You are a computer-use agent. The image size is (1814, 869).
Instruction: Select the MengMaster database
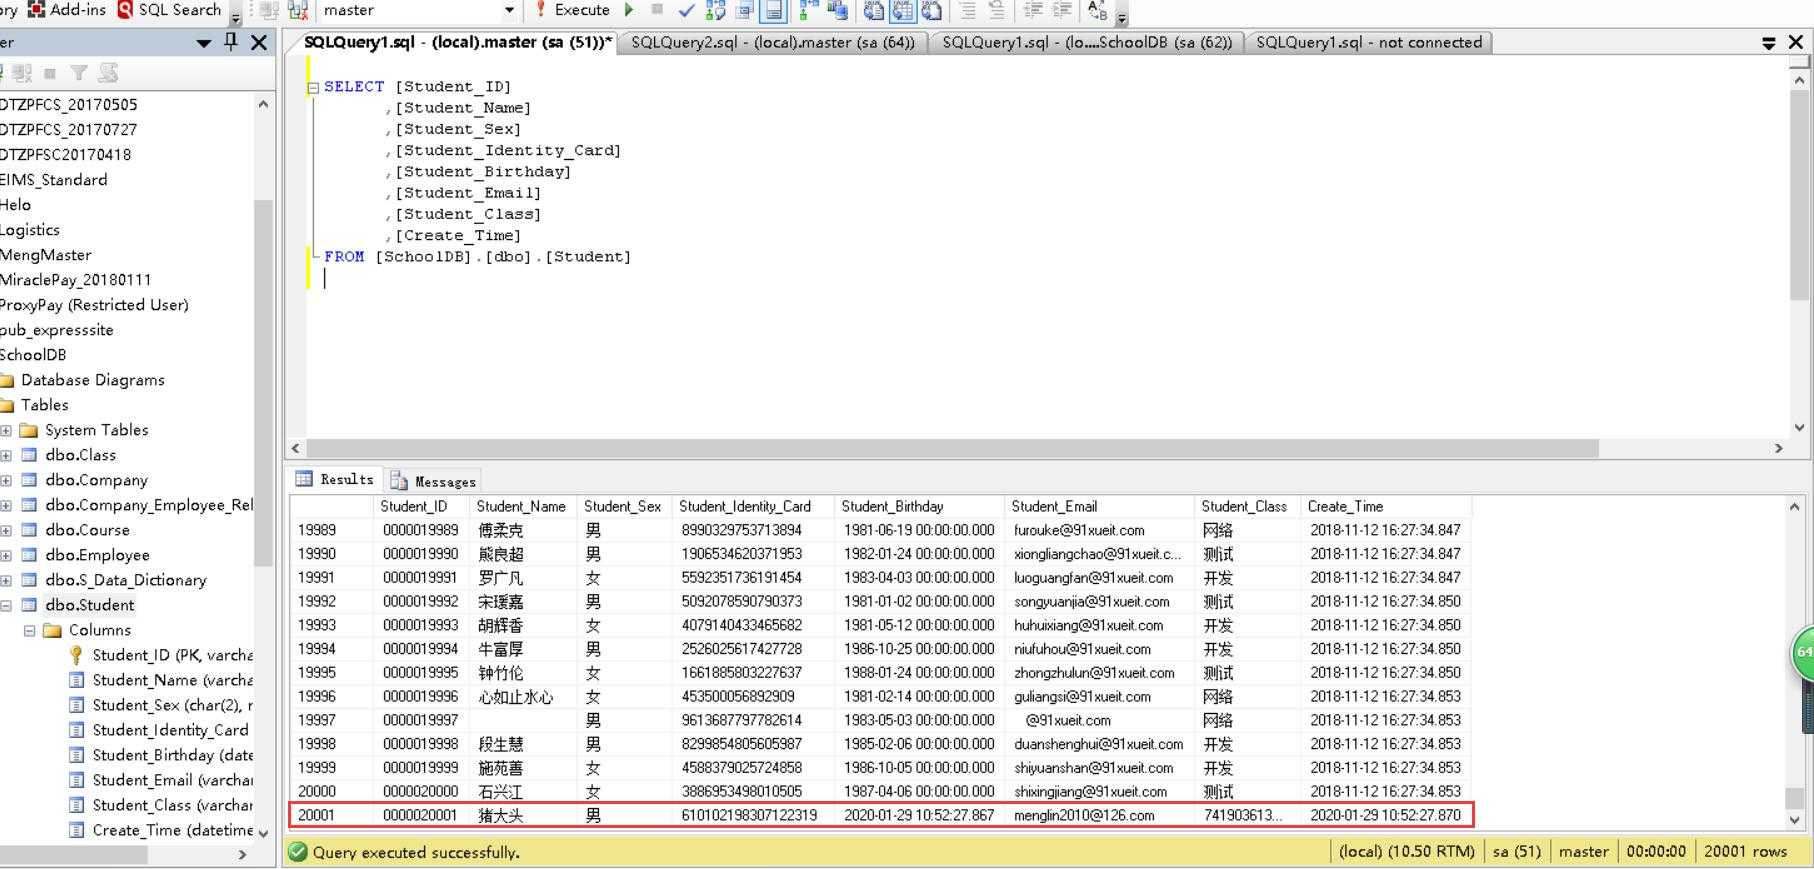(x=45, y=255)
